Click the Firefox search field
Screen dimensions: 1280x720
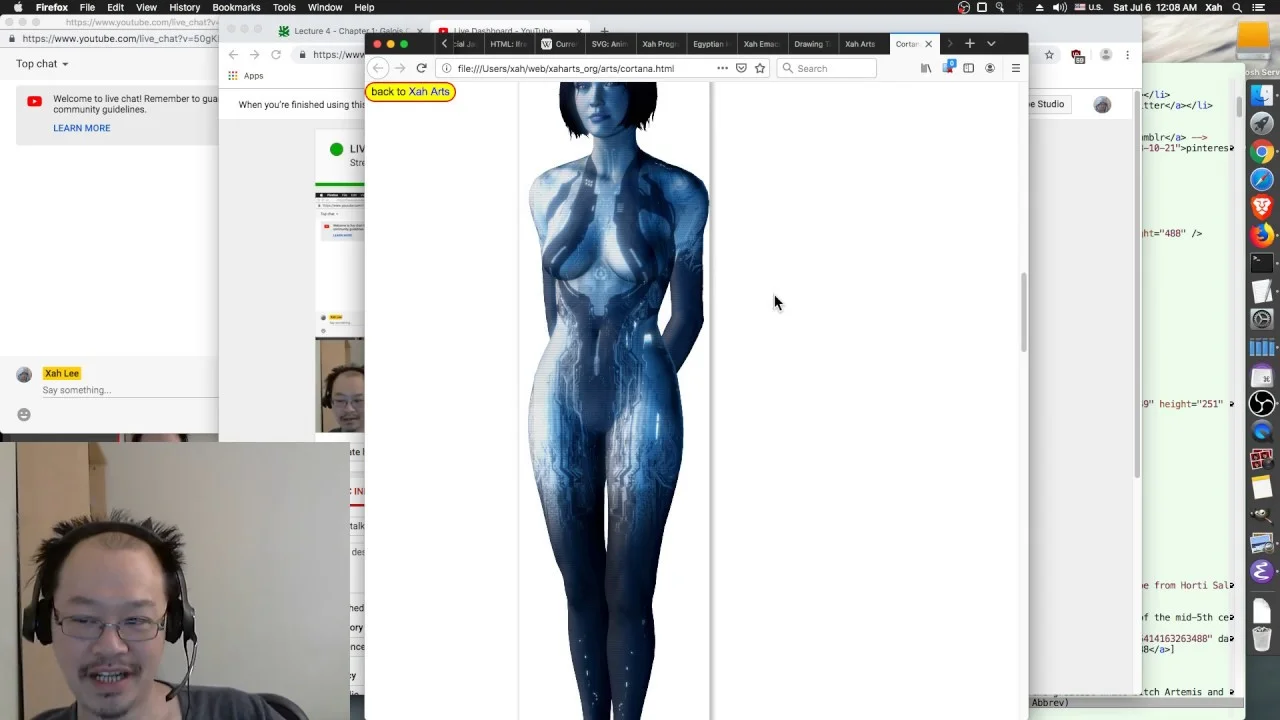(x=826, y=68)
